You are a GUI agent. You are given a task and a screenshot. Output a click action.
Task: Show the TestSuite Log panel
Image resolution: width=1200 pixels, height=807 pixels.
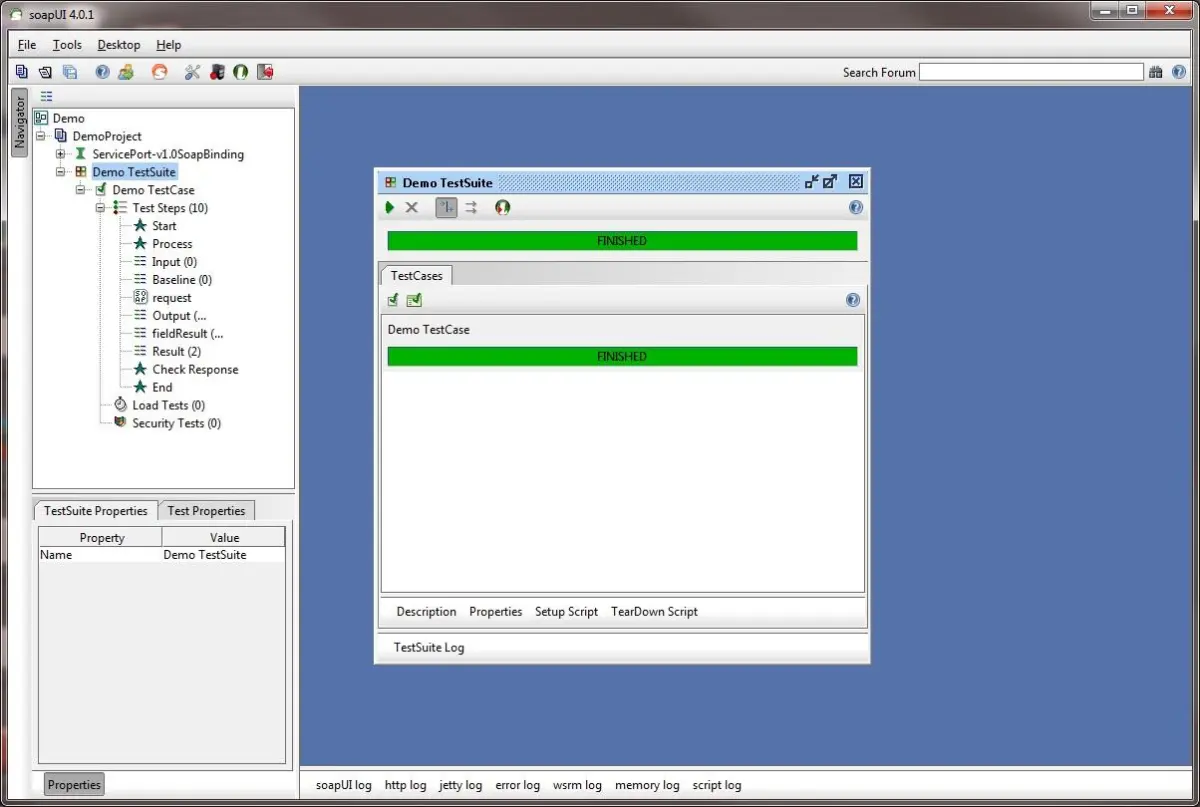click(429, 648)
